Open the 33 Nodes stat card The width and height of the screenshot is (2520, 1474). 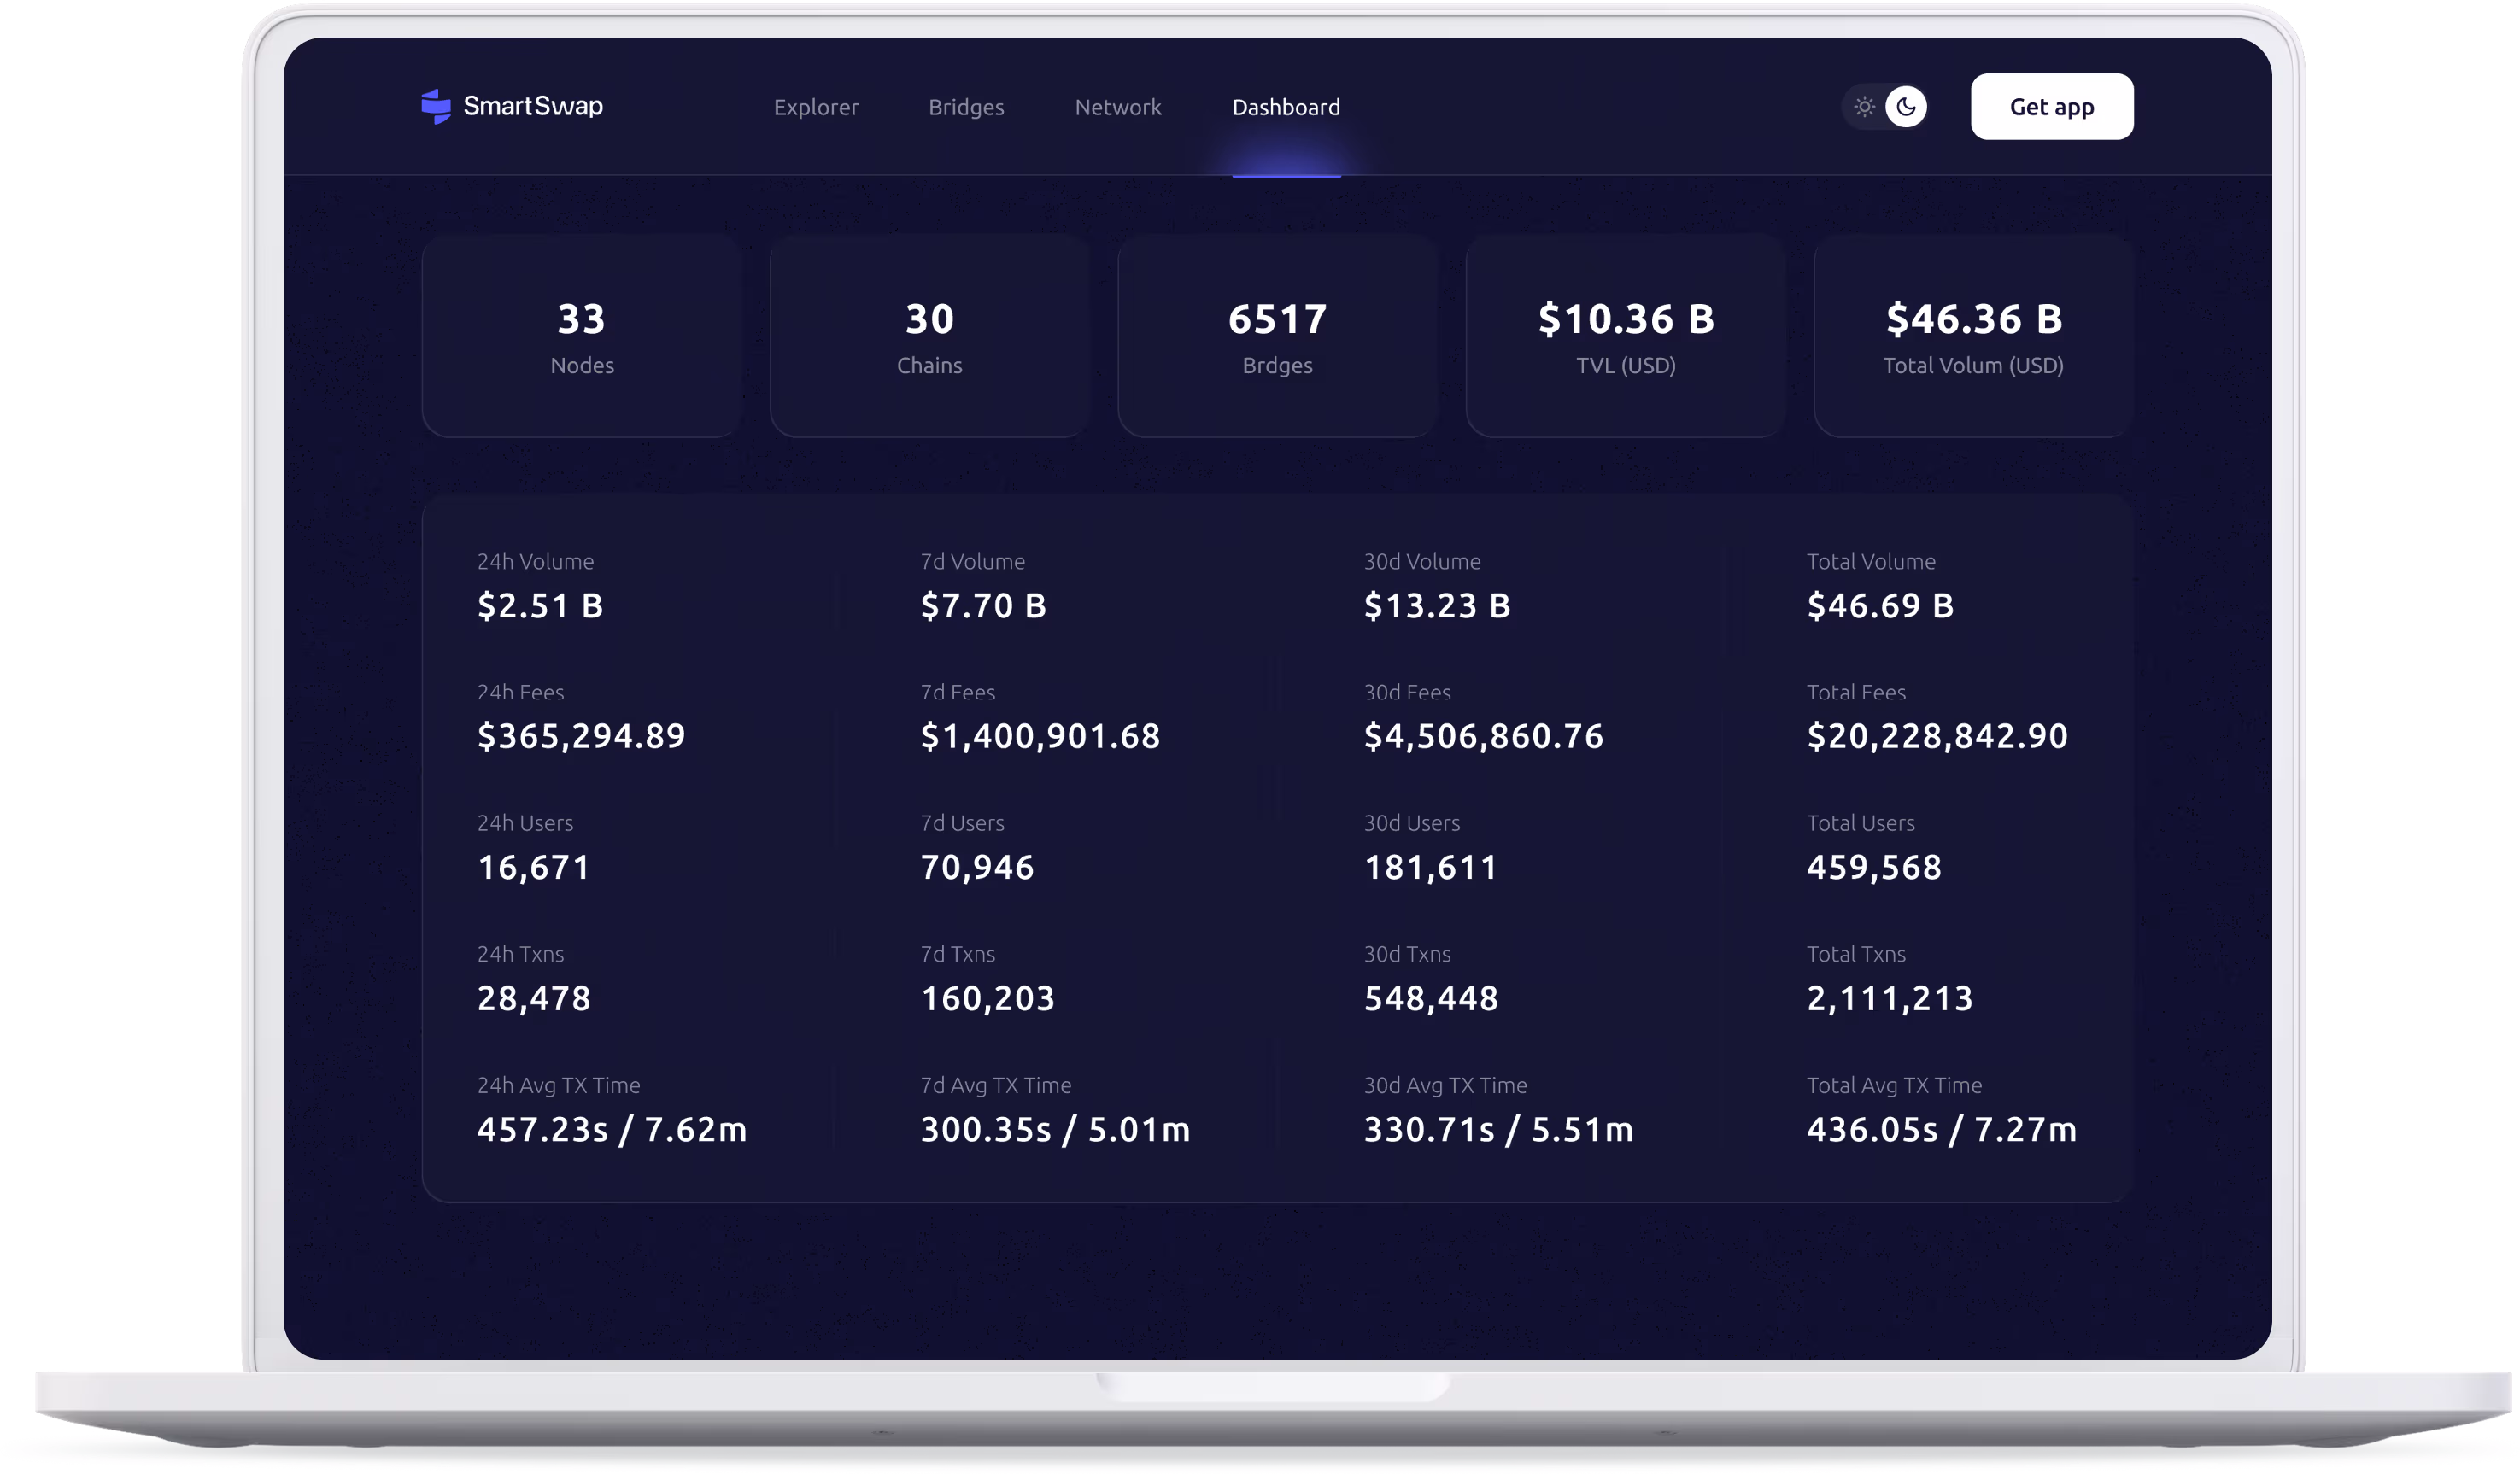[582, 337]
